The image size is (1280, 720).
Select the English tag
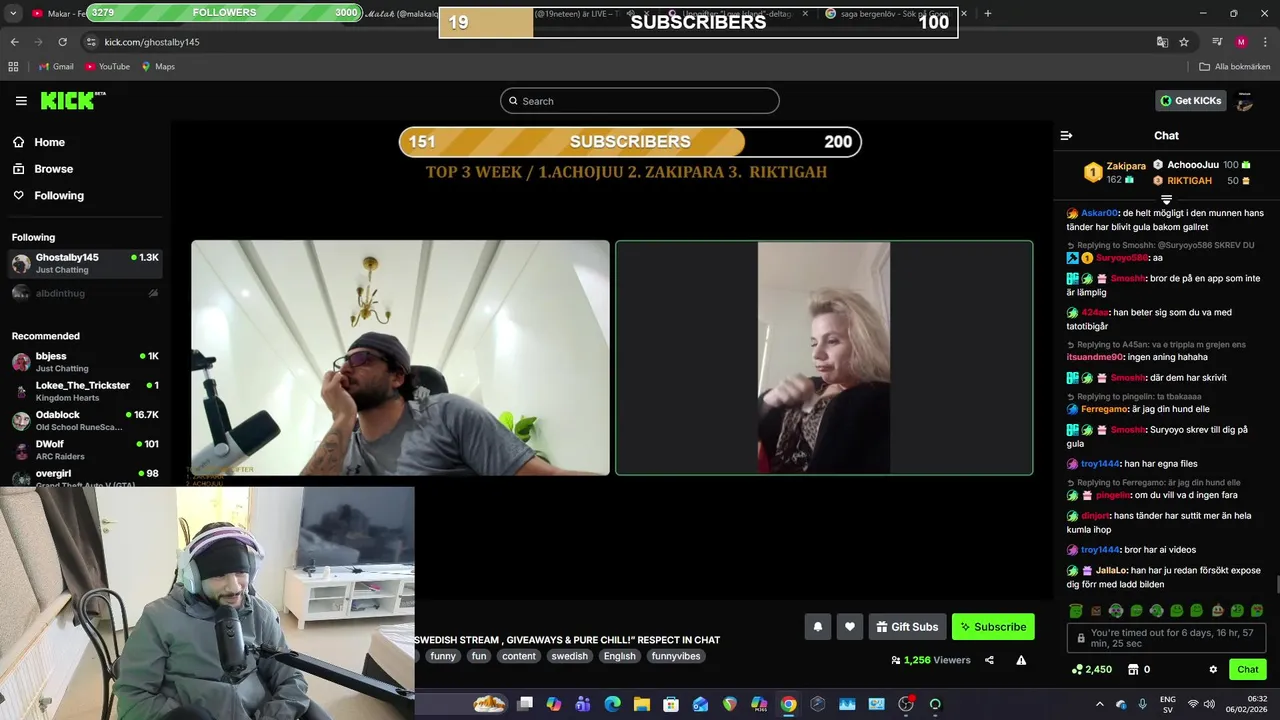click(619, 656)
